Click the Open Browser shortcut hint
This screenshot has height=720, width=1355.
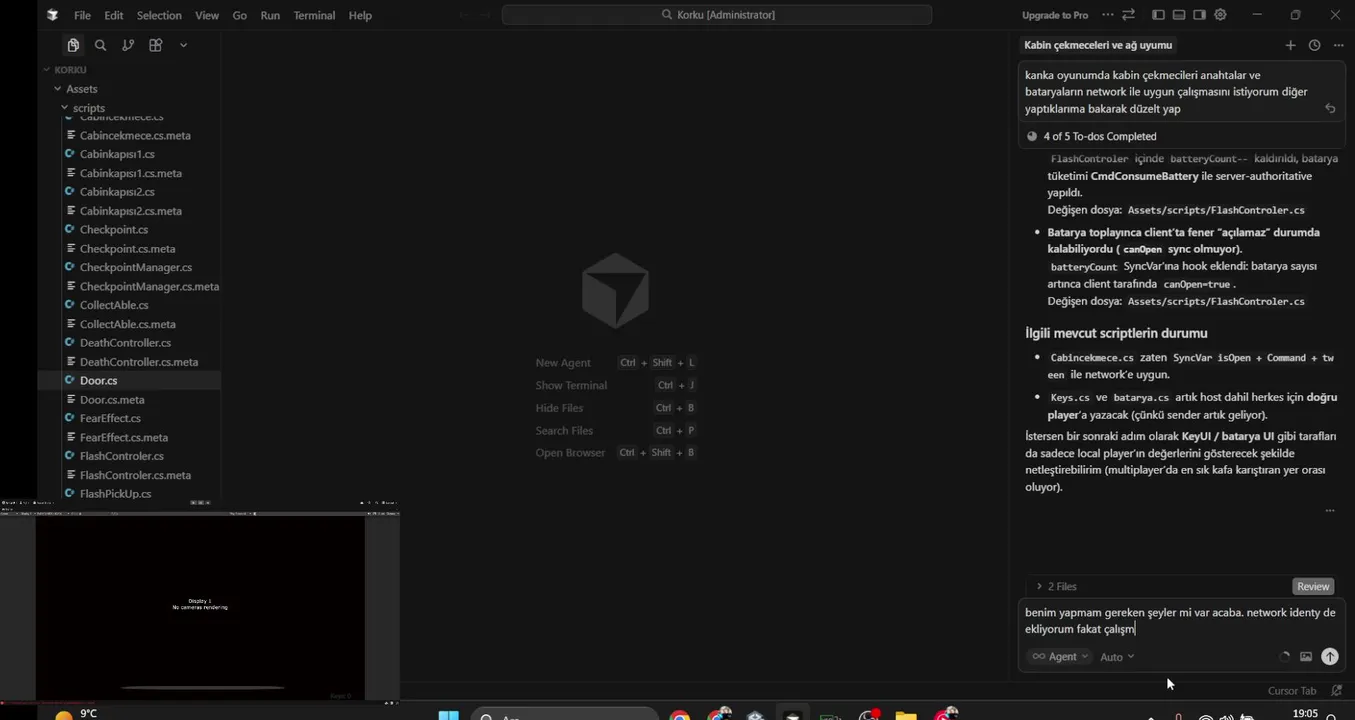click(615, 453)
